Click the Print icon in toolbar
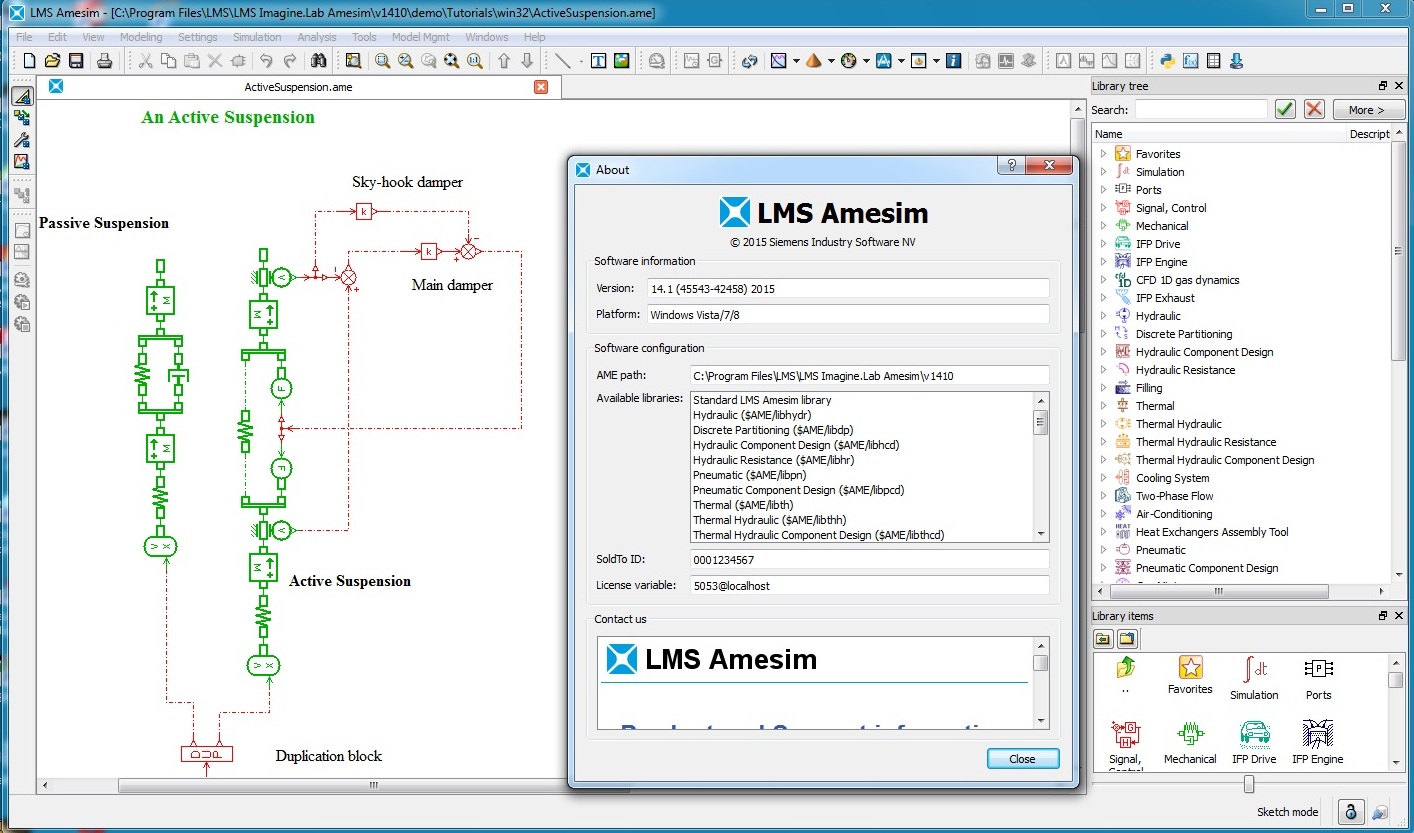Image resolution: width=1414 pixels, height=833 pixels. 104,61
